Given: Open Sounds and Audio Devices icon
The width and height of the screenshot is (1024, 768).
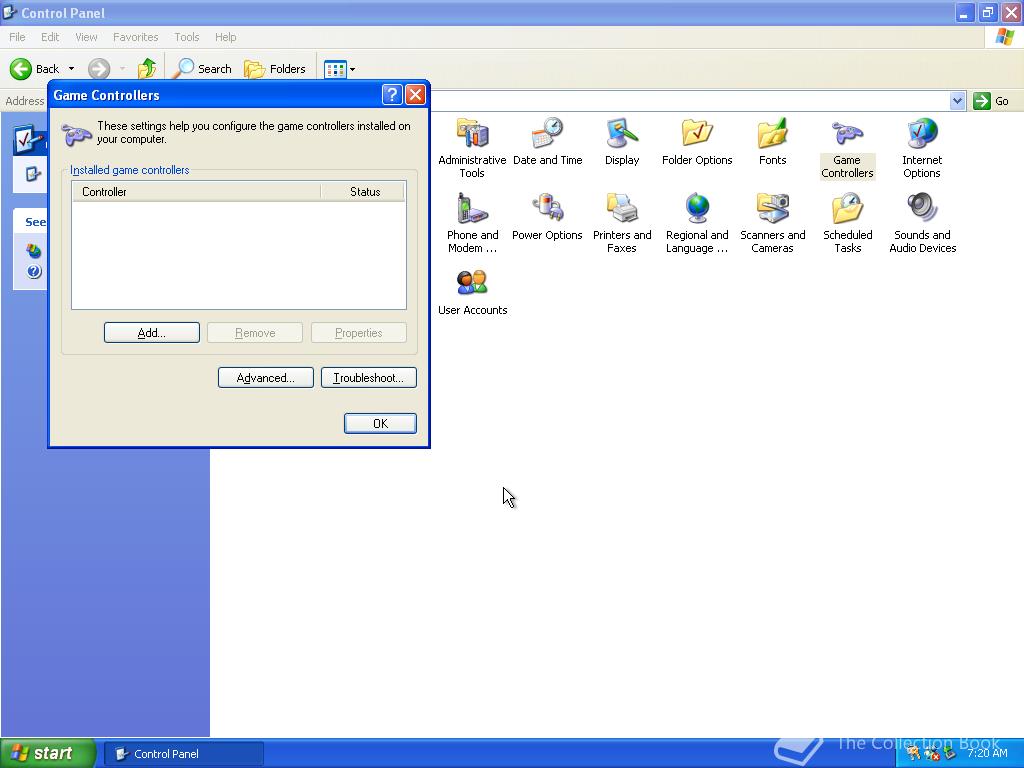Looking at the screenshot, I should pyautogui.click(x=922, y=223).
